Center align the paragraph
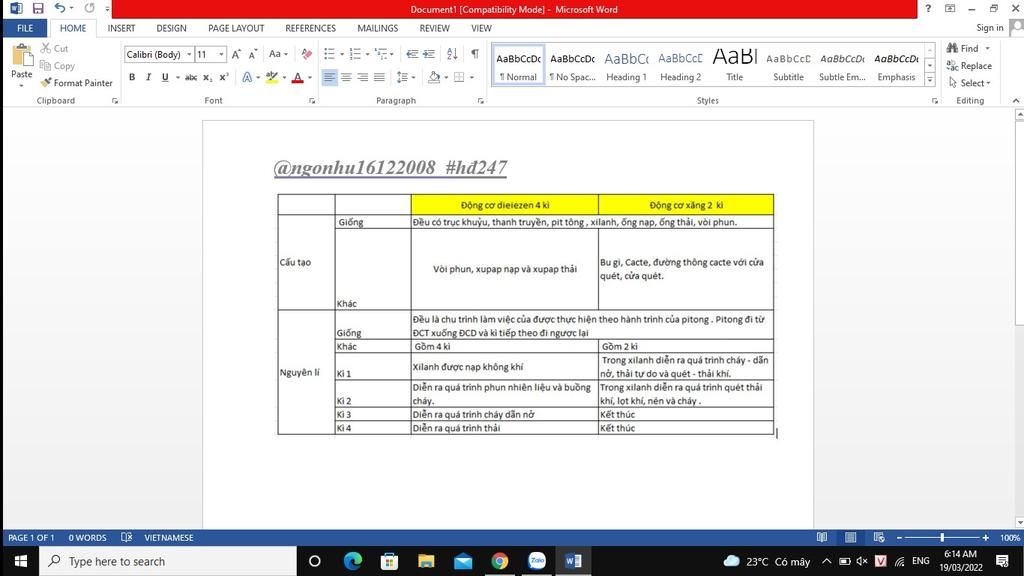 [x=346, y=77]
